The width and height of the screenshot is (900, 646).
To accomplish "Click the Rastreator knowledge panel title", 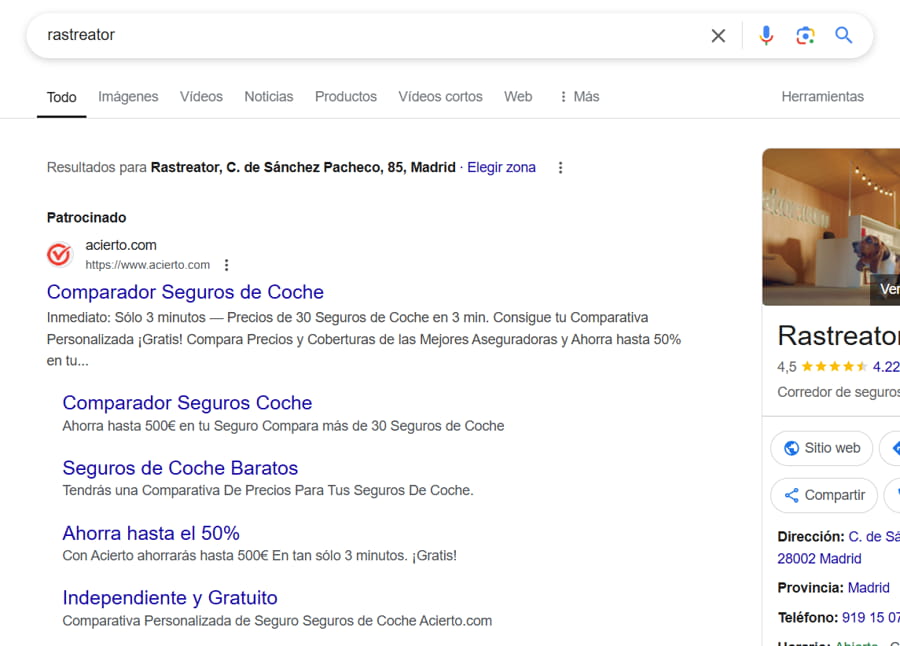I will [839, 335].
